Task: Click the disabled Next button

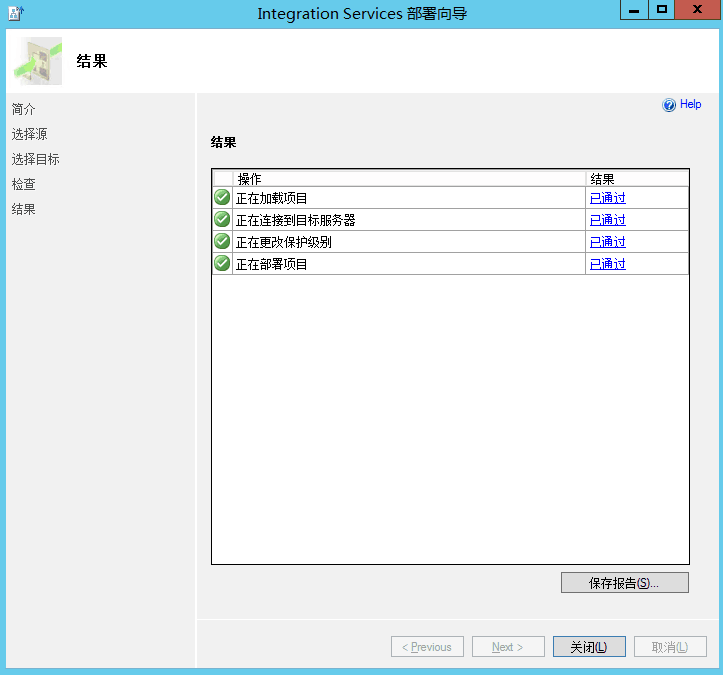Action: pyautogui.click(x=508, y=647)
